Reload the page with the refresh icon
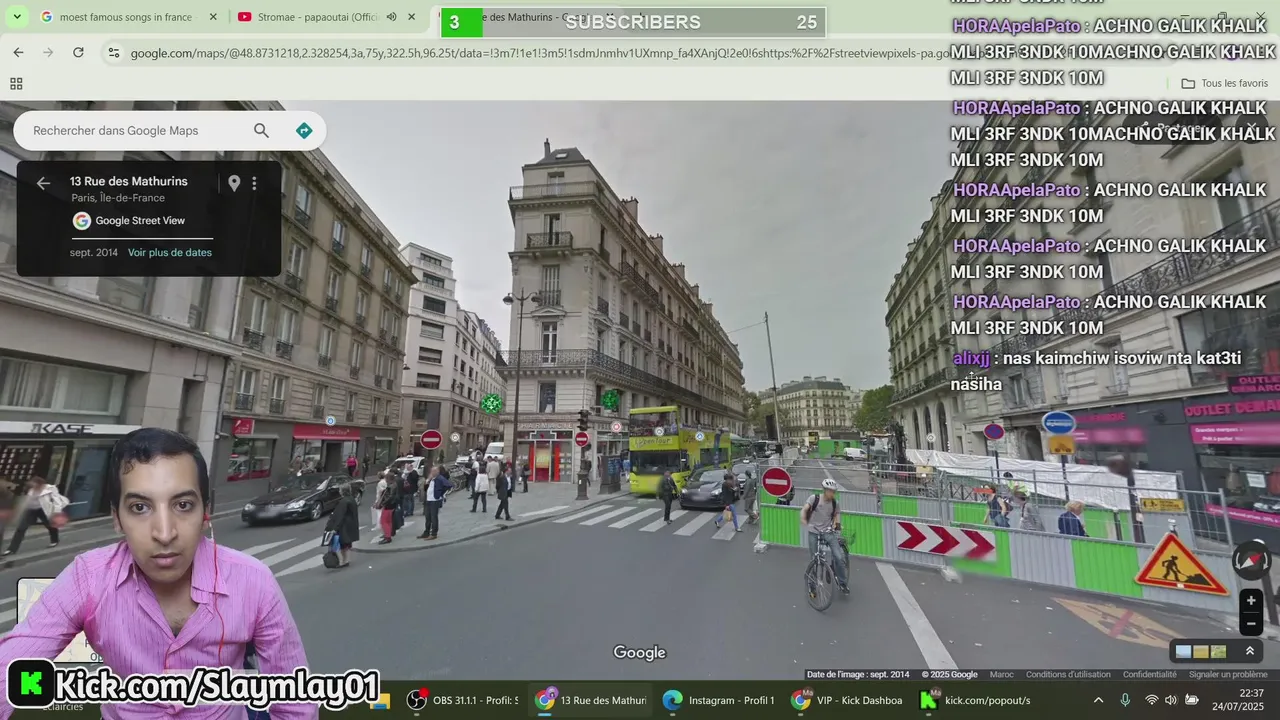The image size is (1280, 720). click(x=78, y=52)
